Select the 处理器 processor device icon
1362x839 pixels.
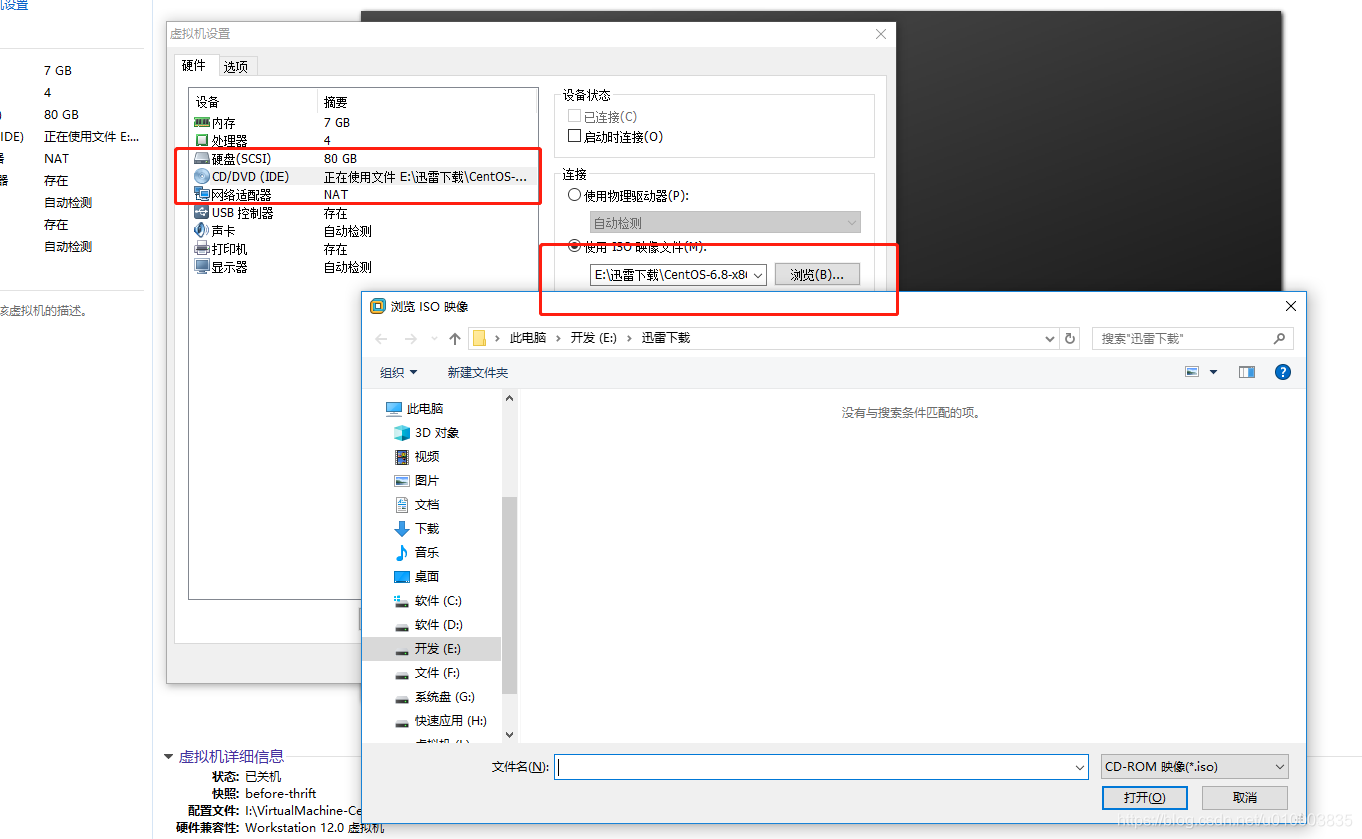click(202, 141)
